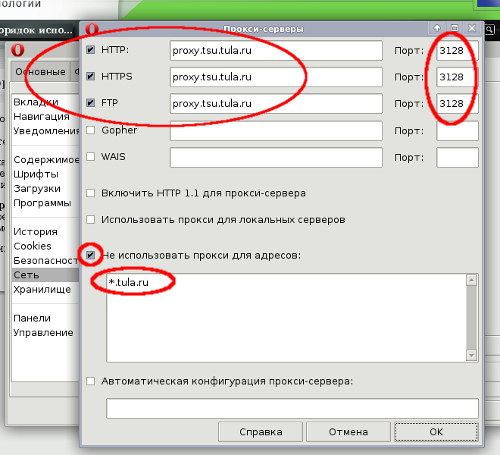Viewport: 500px width, 455px height.
Task: Enable the Gopher proxy checkbox
Action: [91, 130]
